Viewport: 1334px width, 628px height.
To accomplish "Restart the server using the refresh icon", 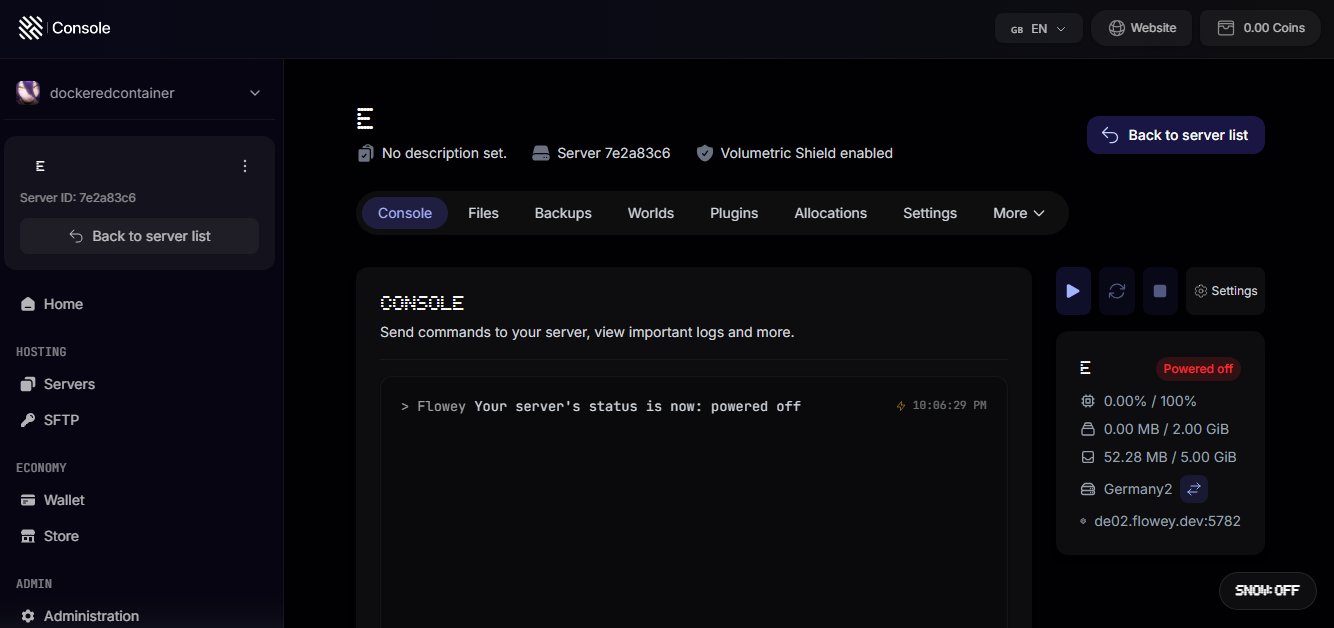I will [x=1116, y=291].
